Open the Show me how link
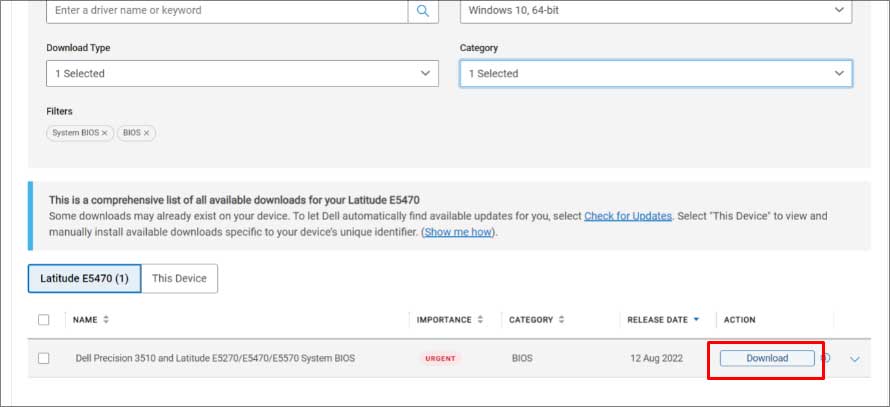890x407 pixels. coord(458,232)
